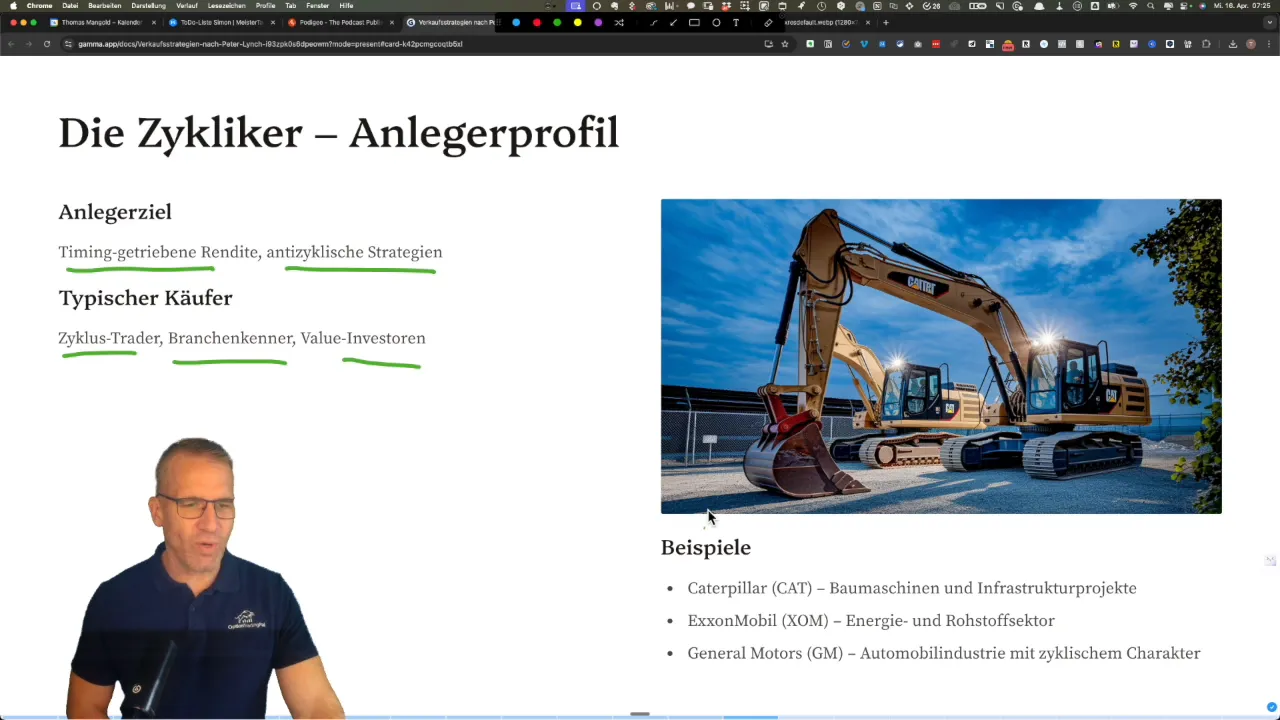This screenshot has height=720, width=1280.
Task: Select the green annotation pen color
Action: click(557, 22)
